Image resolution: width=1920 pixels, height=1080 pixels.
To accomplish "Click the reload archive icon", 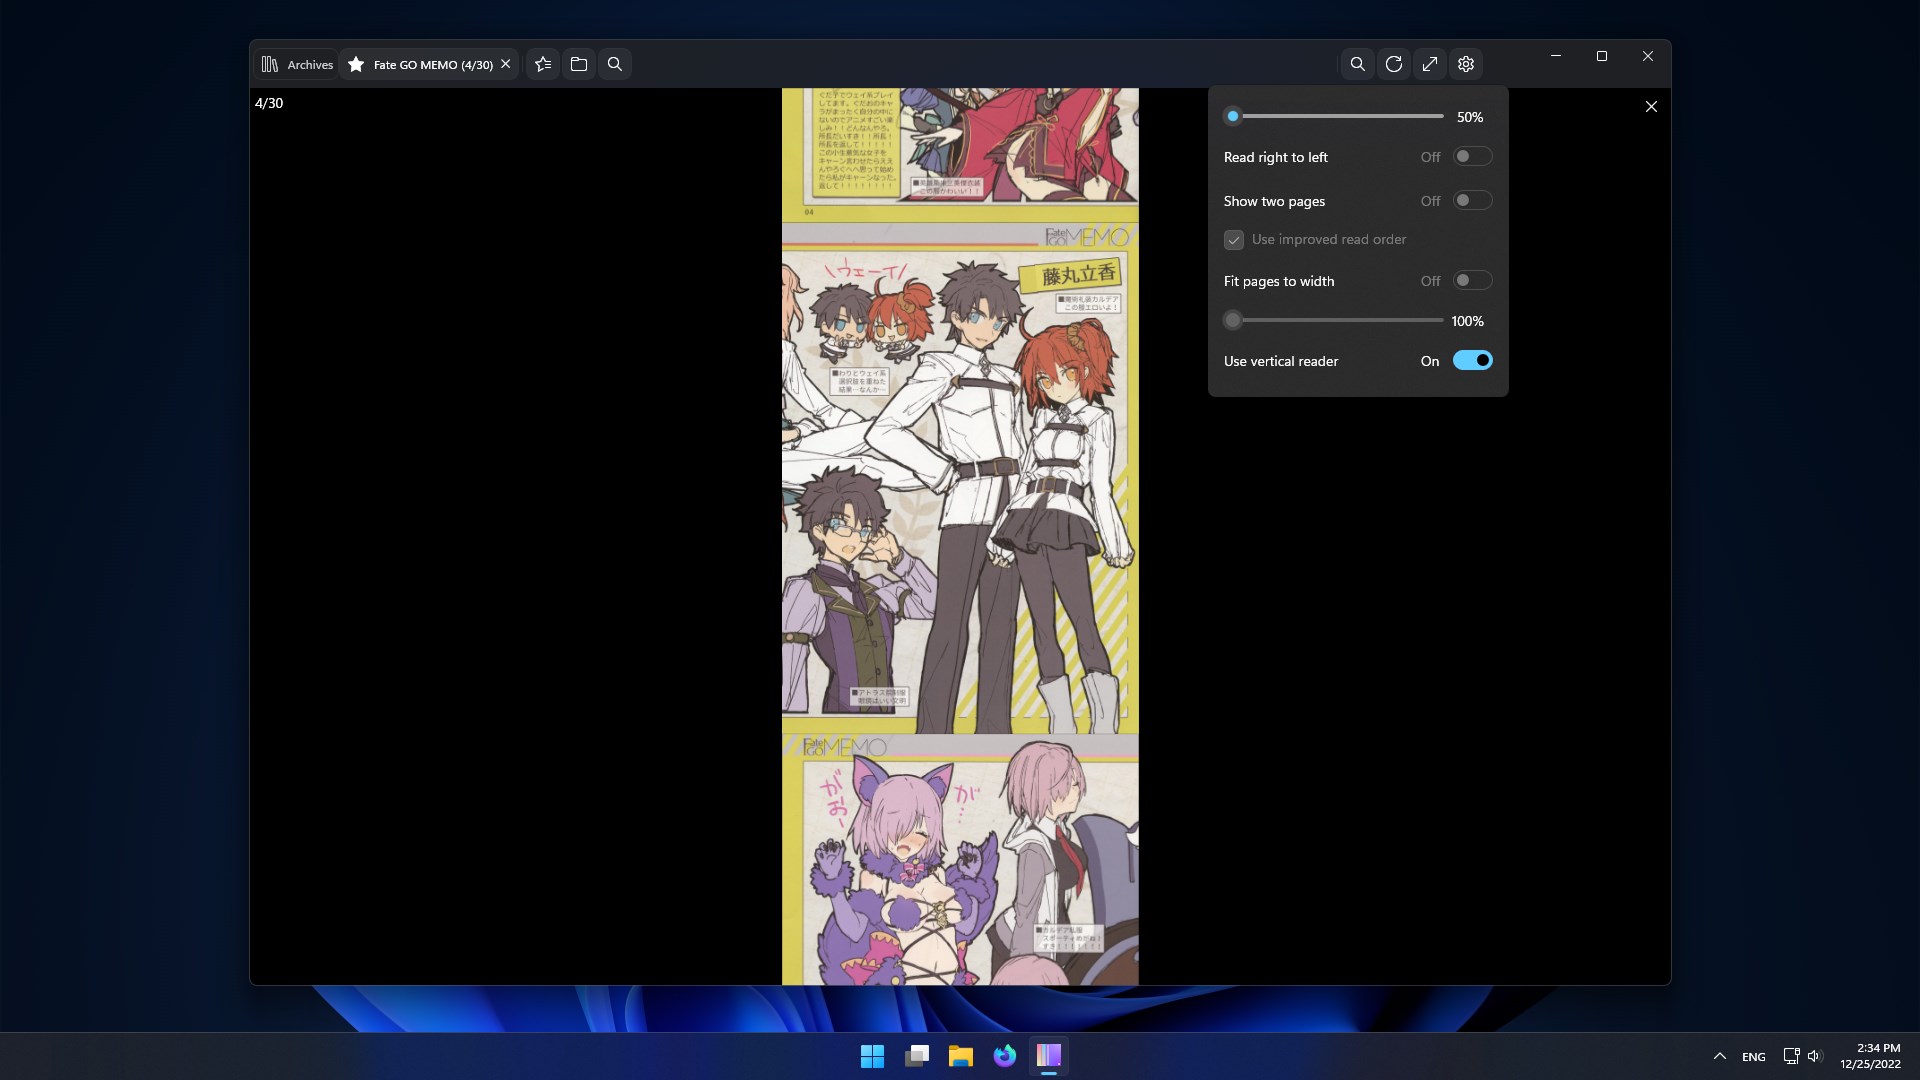I will tap(1394, 64).
